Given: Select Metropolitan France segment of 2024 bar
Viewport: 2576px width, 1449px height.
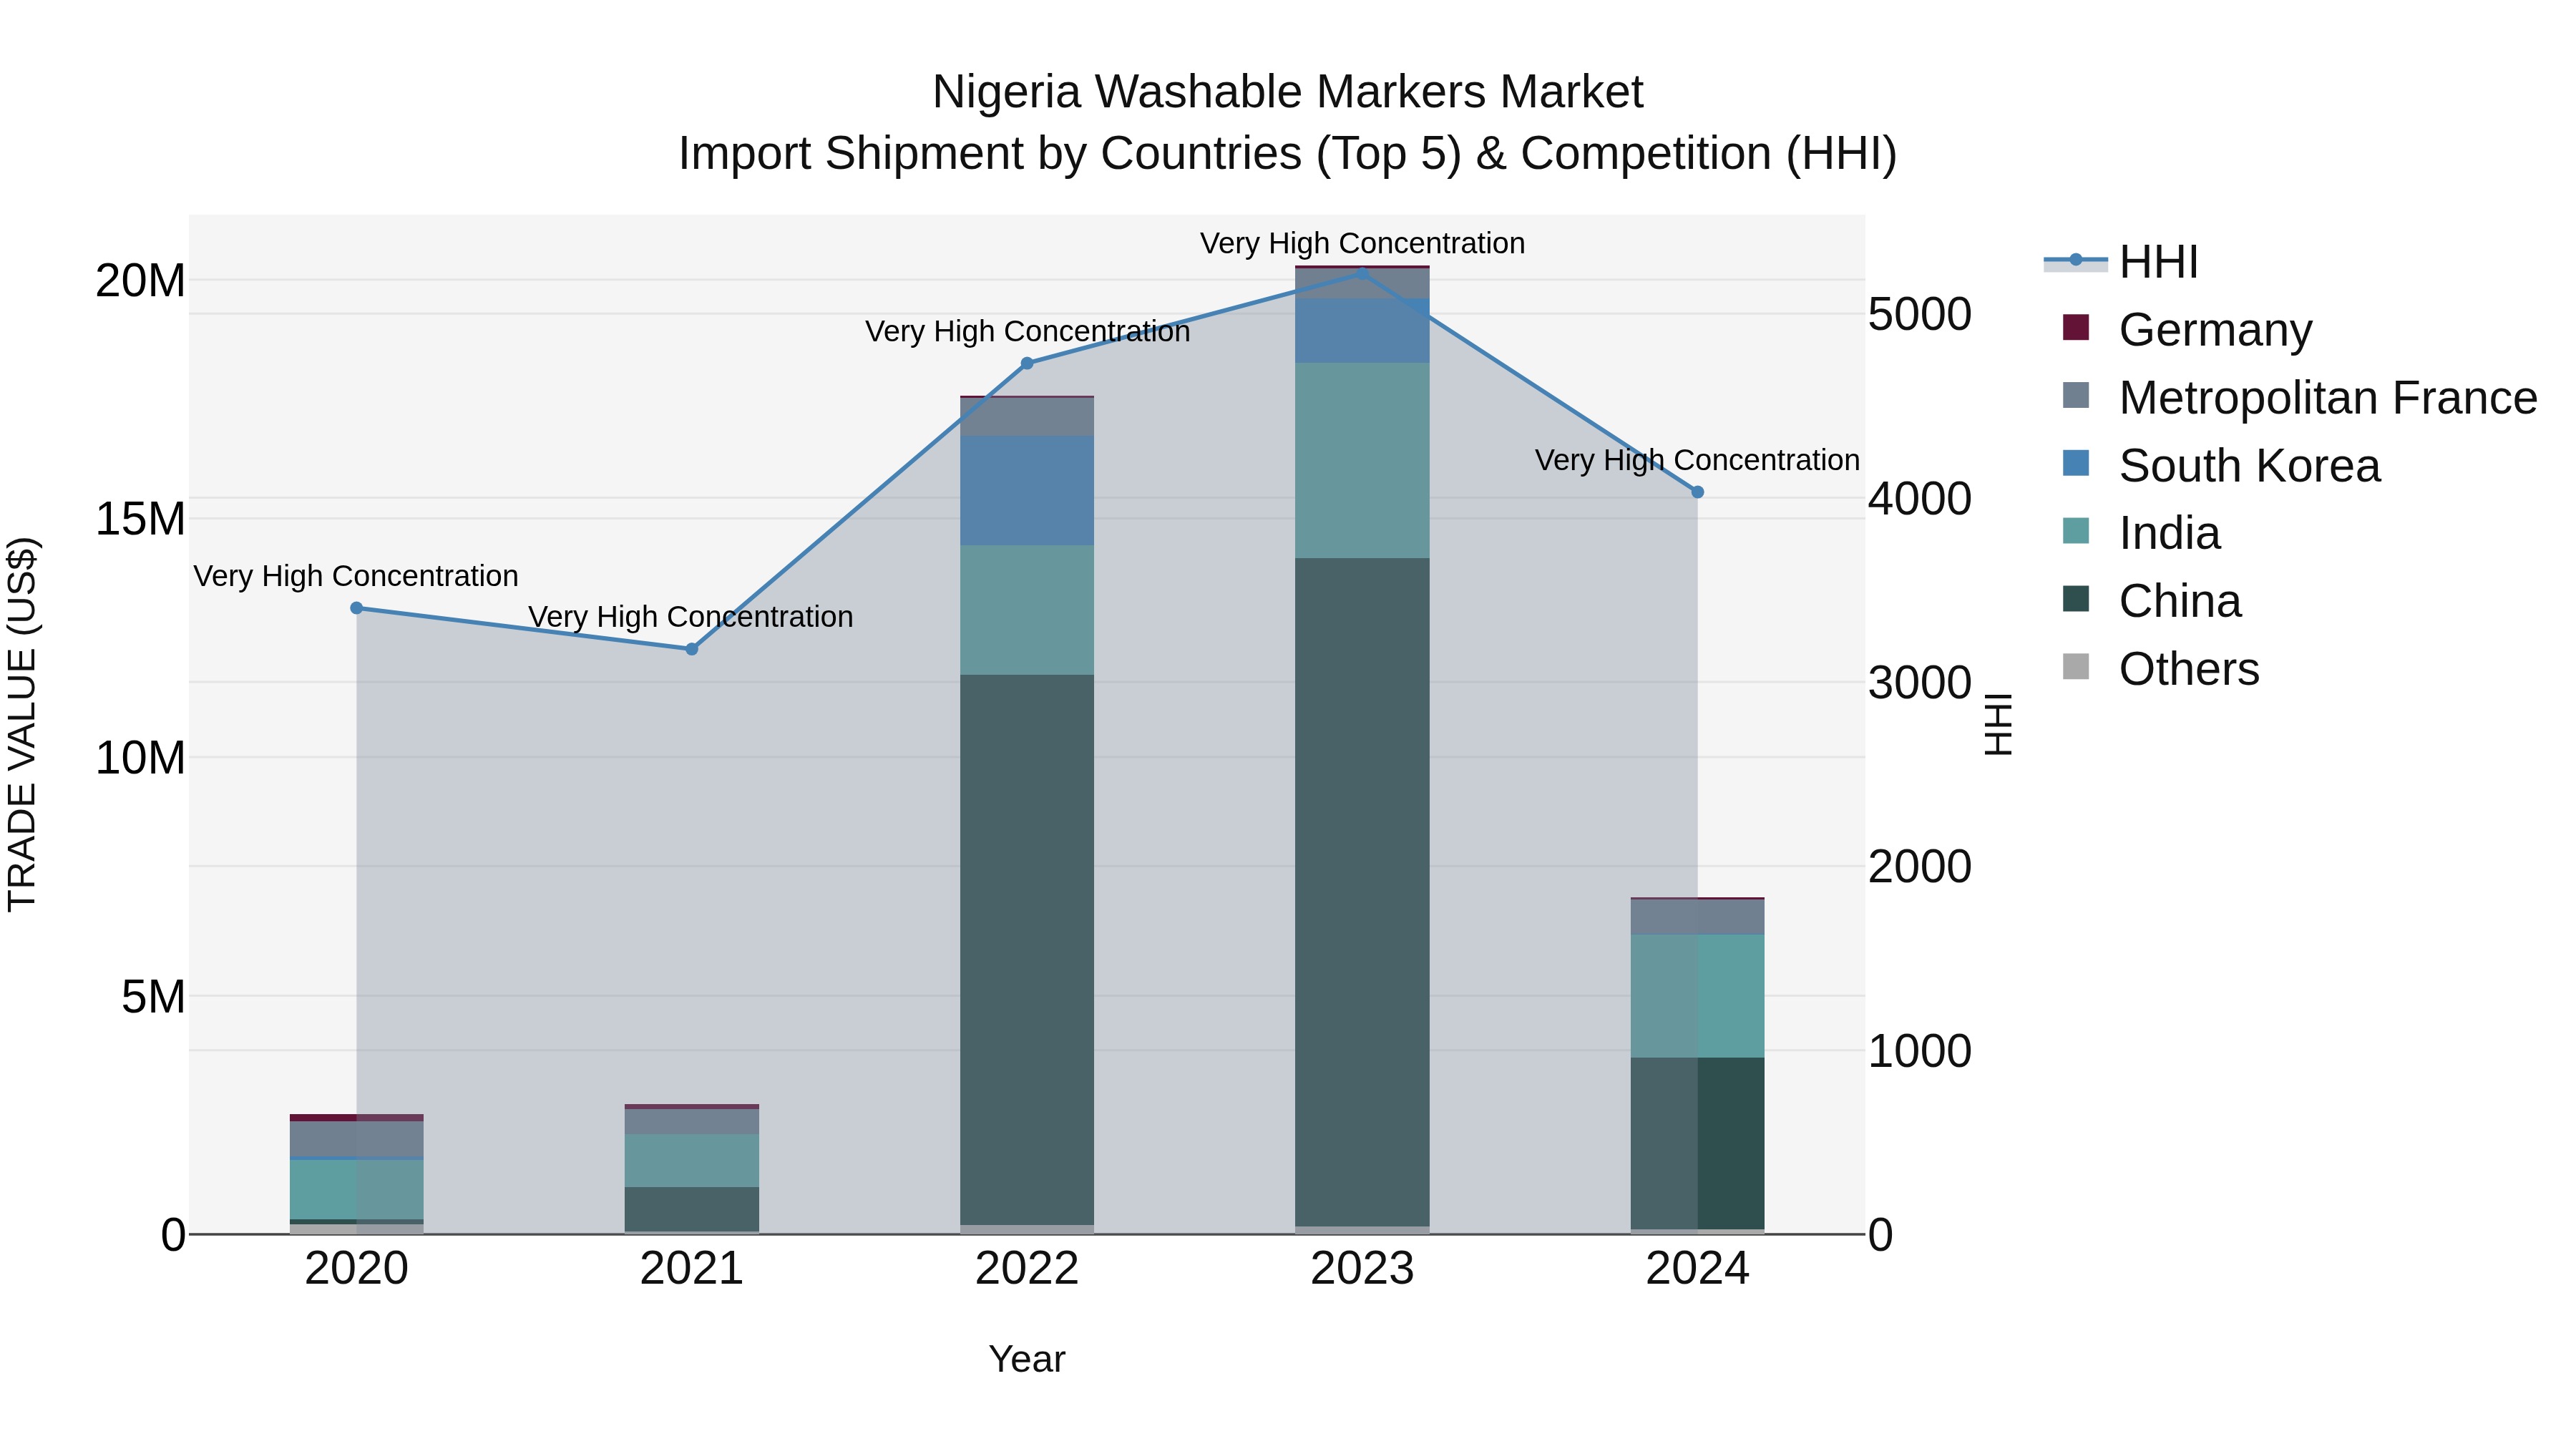Looking at the screenshot, I should 1697,917.
